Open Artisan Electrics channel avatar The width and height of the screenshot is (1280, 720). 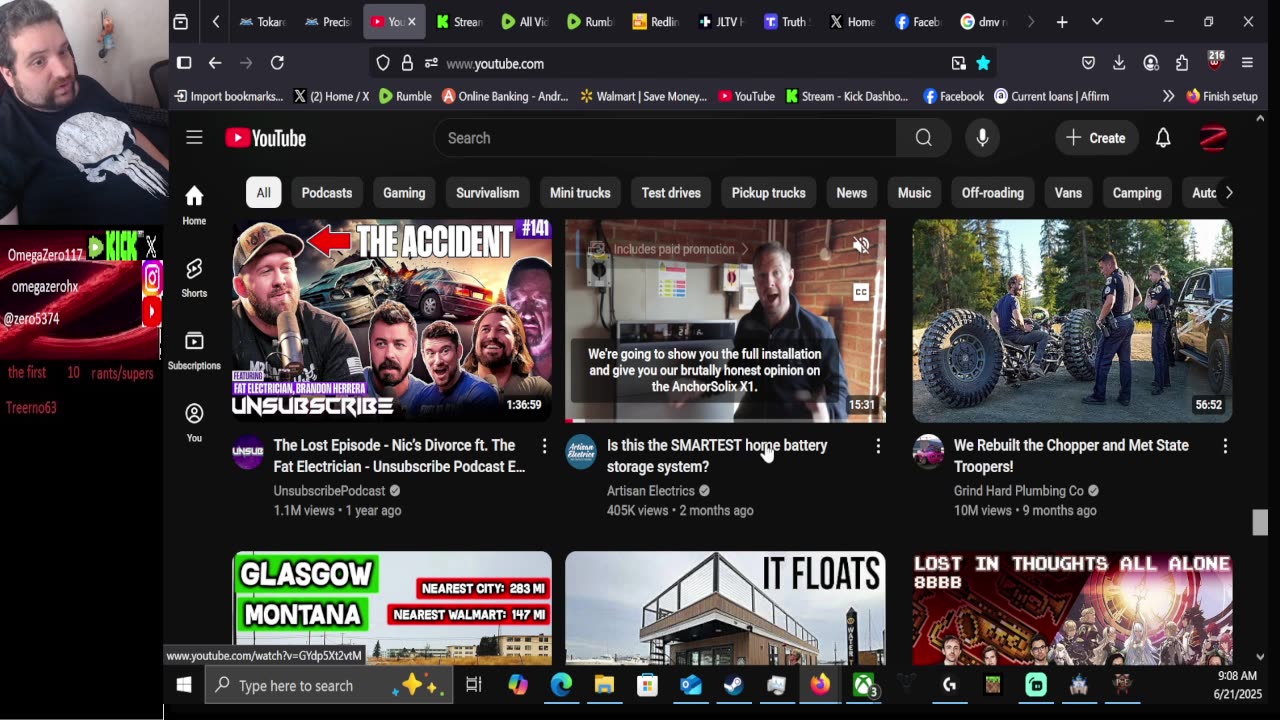[581, 452]
